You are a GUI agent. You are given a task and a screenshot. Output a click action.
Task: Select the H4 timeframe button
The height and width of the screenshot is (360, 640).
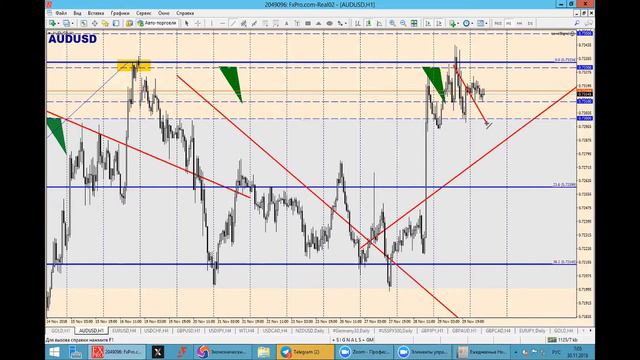(x=519, y=23)
